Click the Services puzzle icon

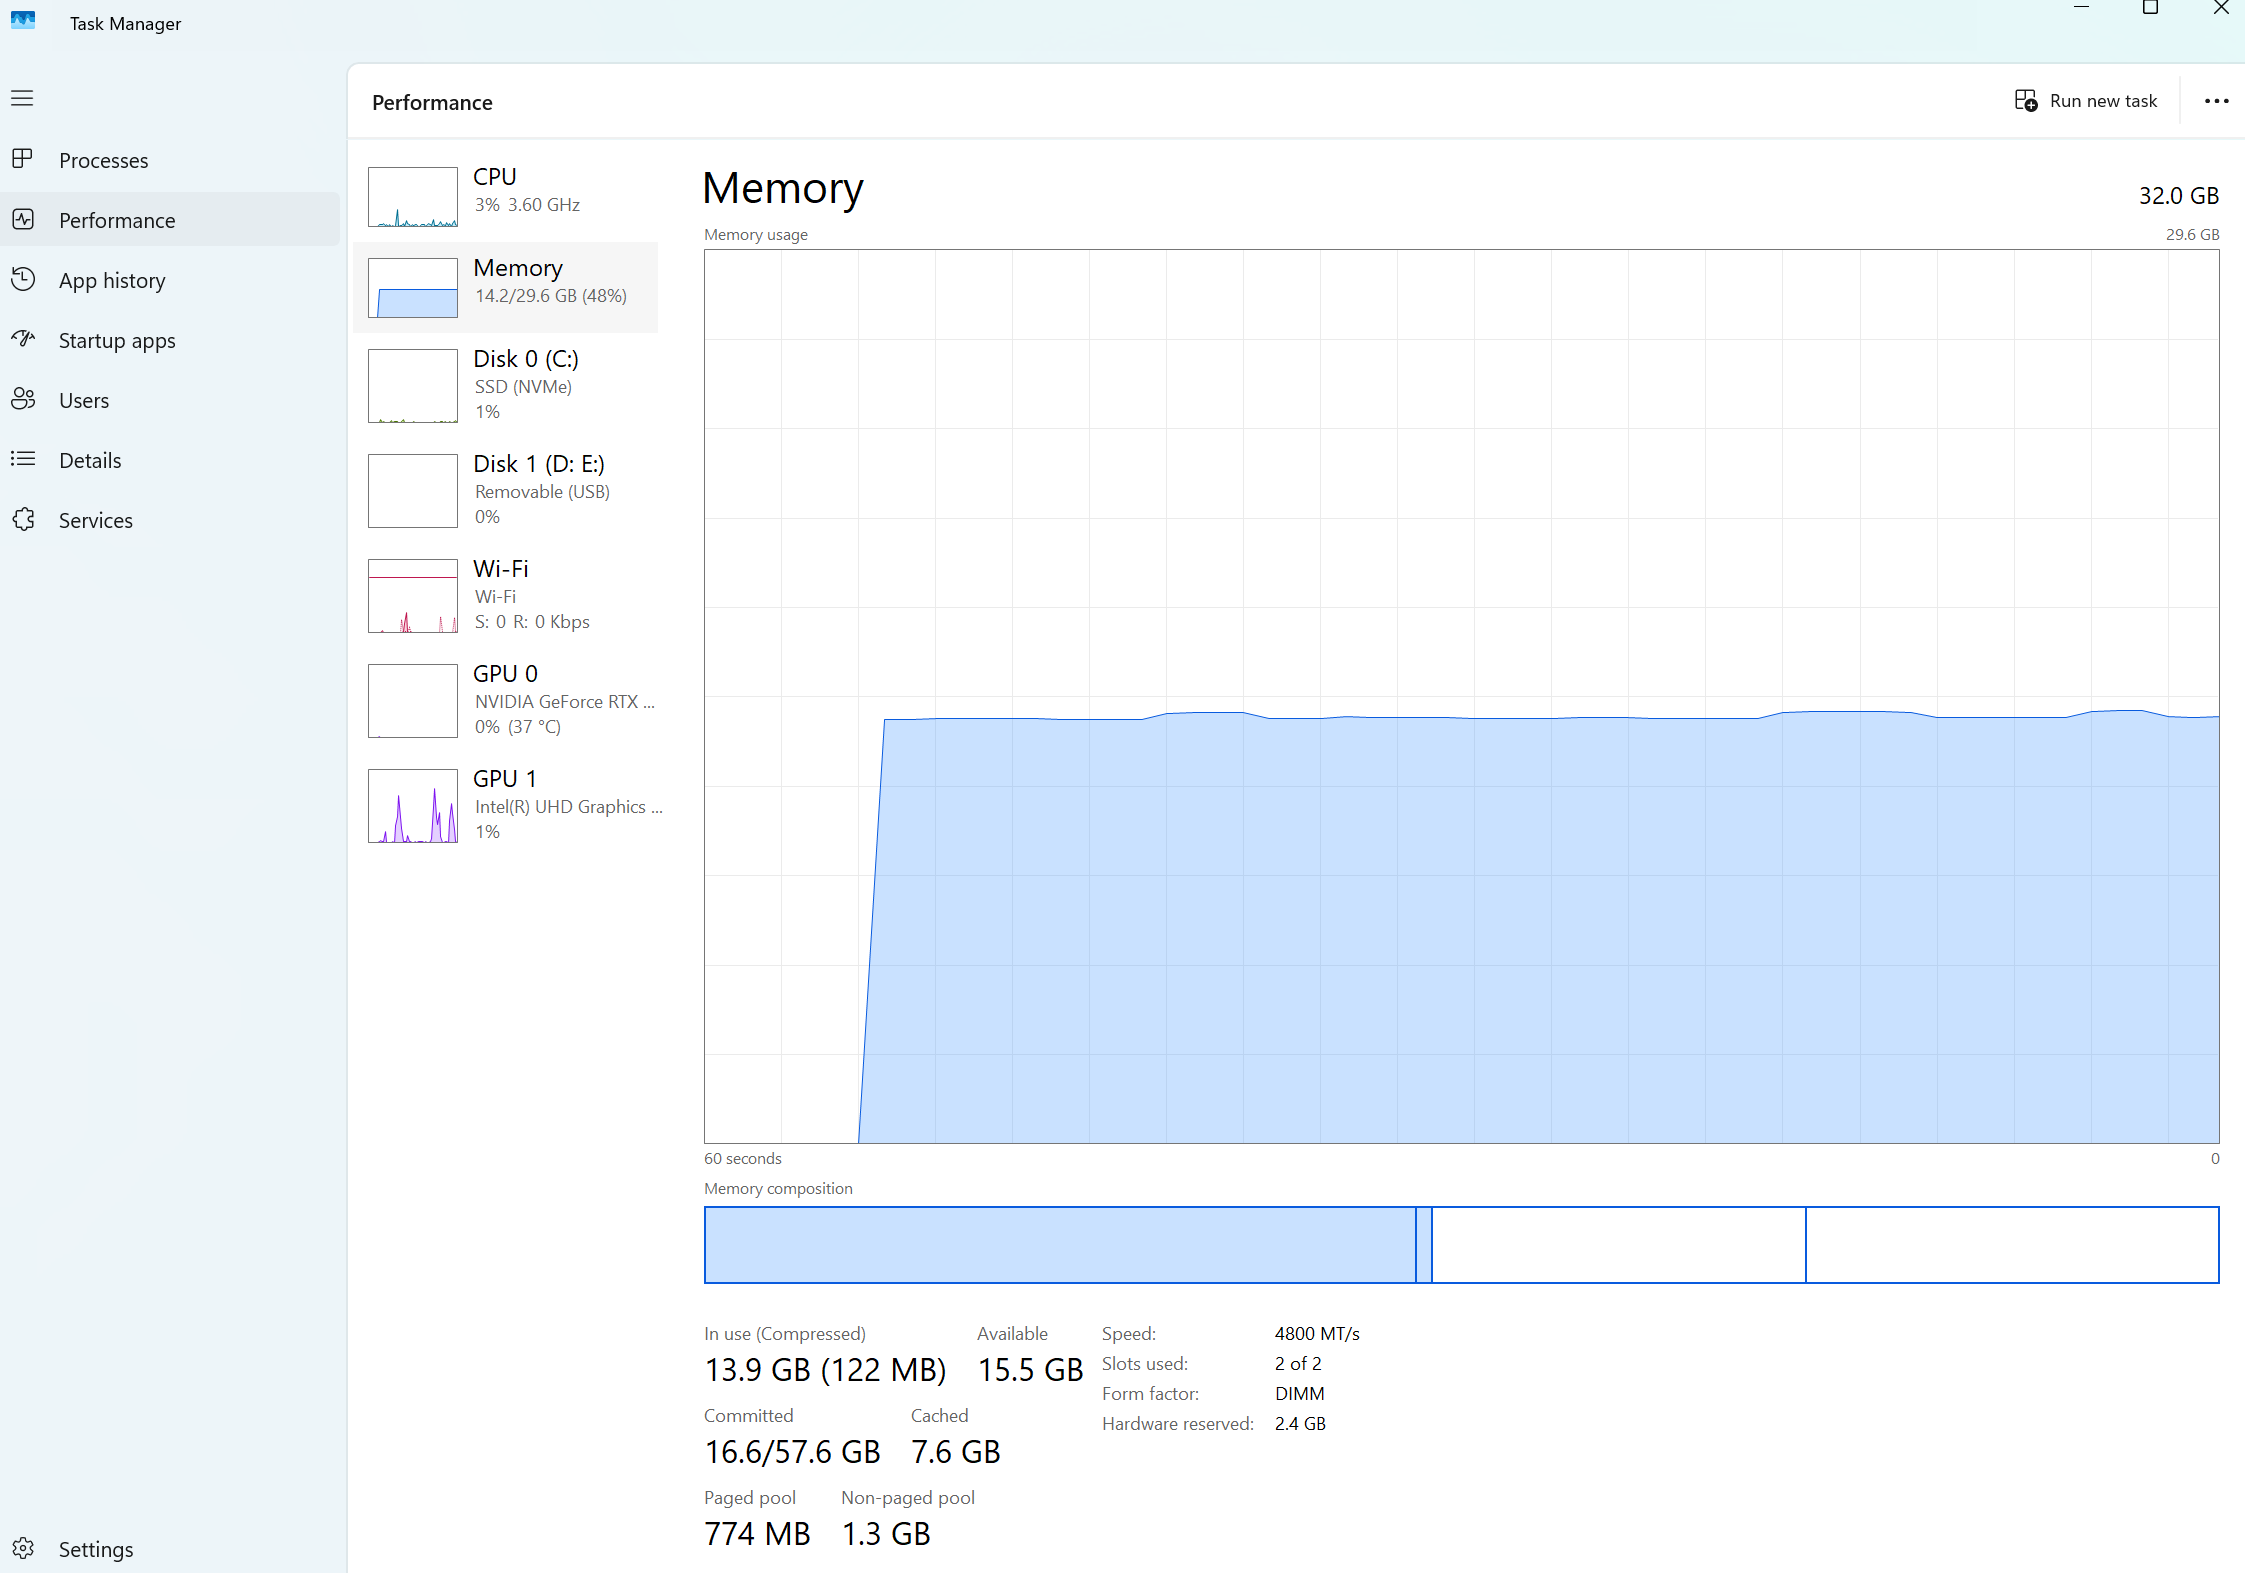[x=22, y=519]
